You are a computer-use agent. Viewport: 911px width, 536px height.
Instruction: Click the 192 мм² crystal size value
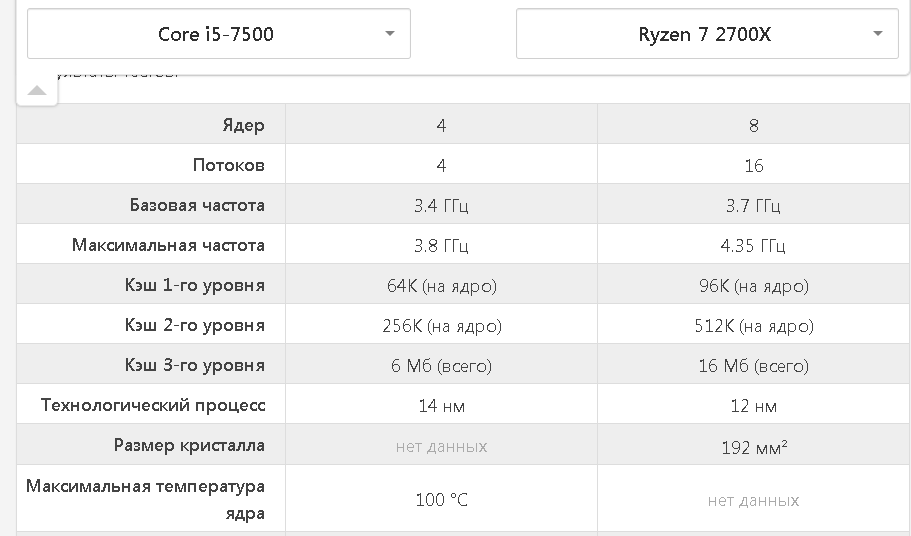753,447
